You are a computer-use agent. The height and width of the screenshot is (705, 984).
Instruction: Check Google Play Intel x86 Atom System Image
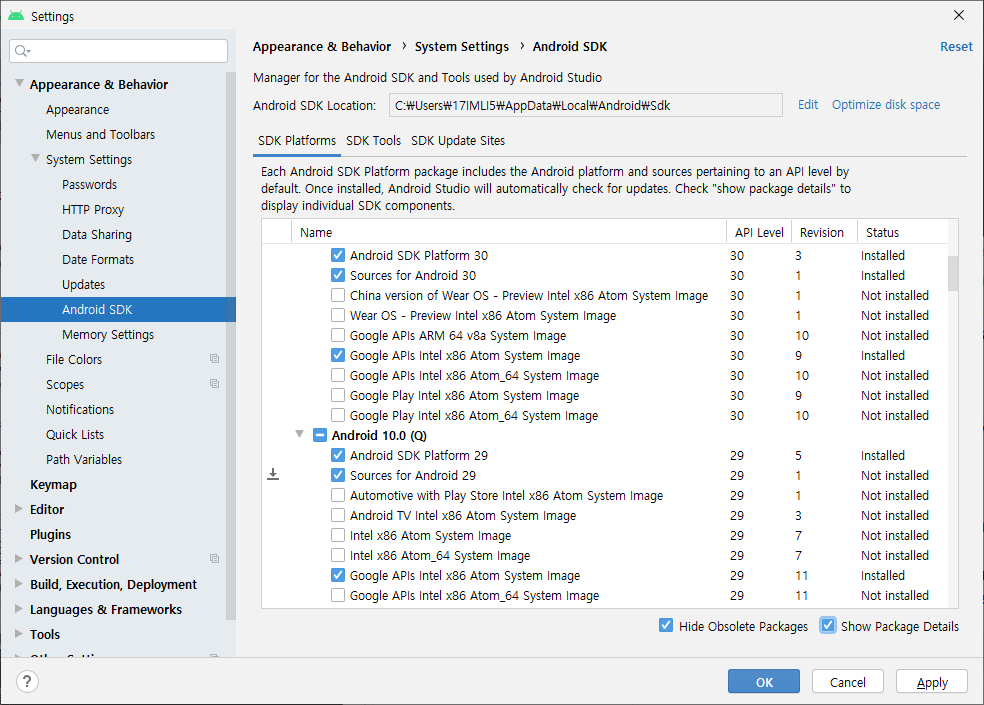338,395
